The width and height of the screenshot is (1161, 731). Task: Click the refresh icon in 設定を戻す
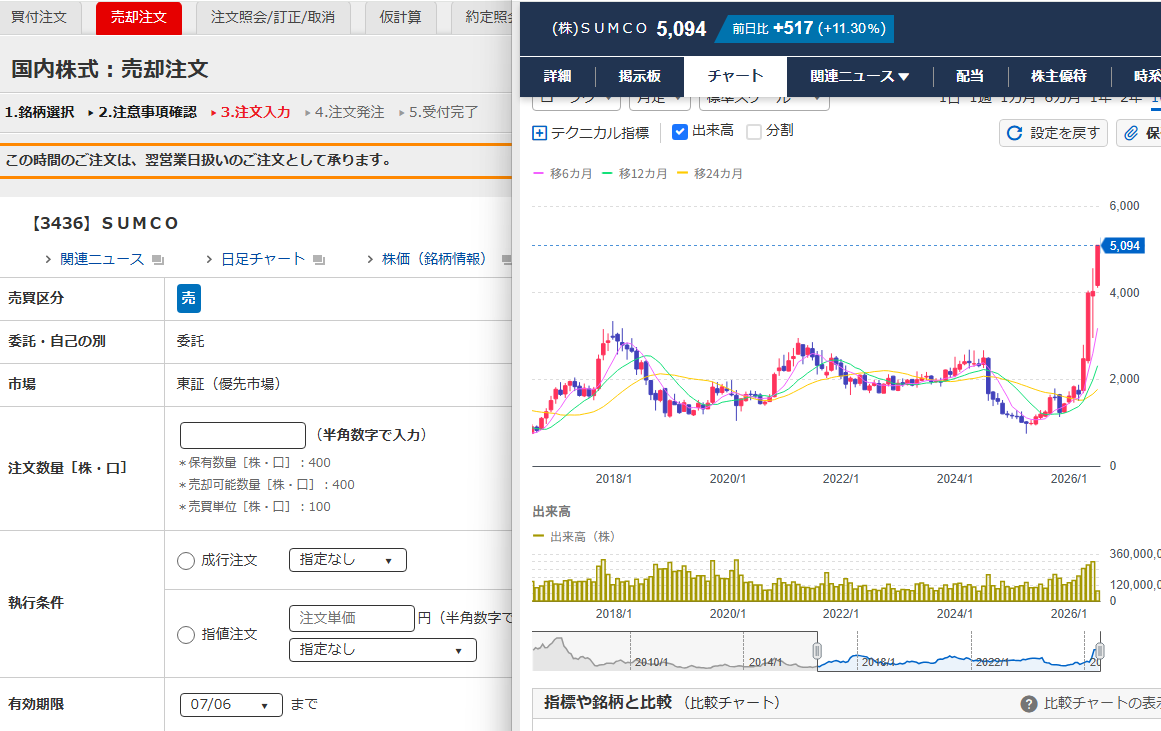point(1014,133)
